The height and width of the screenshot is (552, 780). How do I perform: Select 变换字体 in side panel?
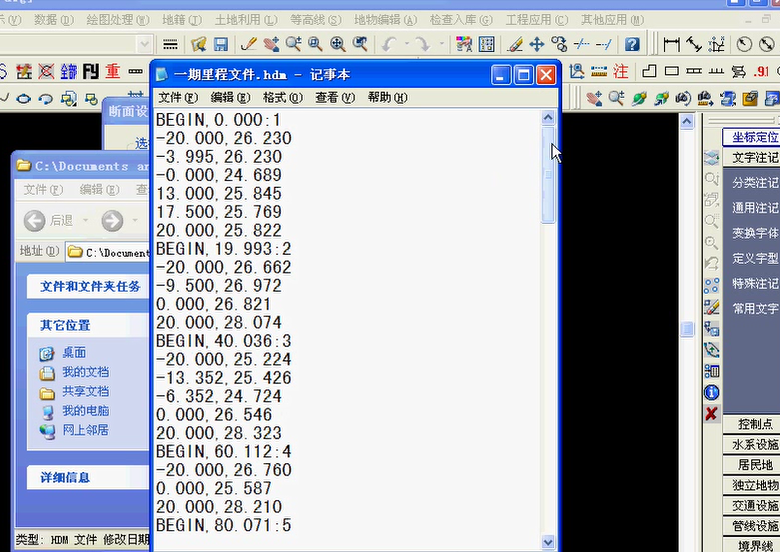click(x=755, y=233)
